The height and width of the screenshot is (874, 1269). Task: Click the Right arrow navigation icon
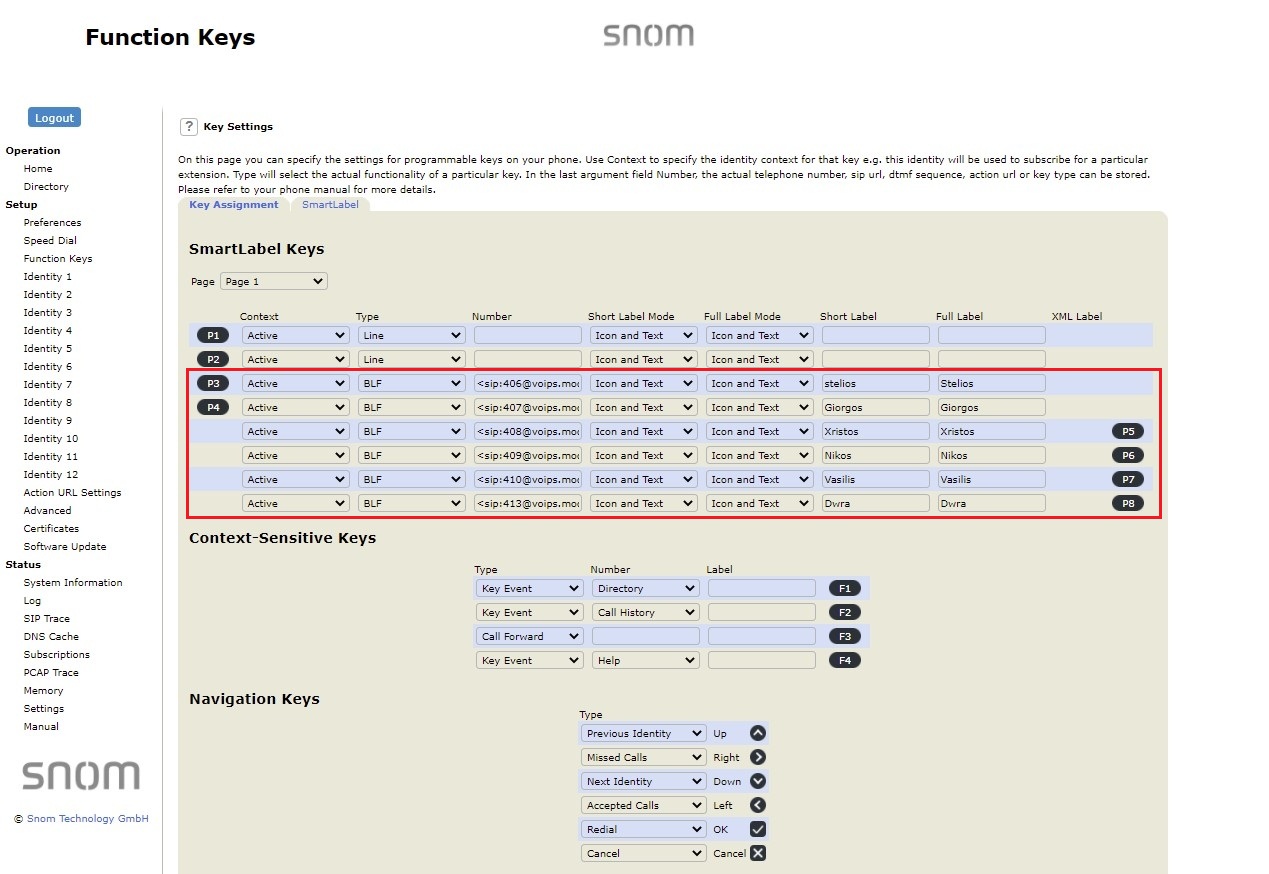[758, 757]
